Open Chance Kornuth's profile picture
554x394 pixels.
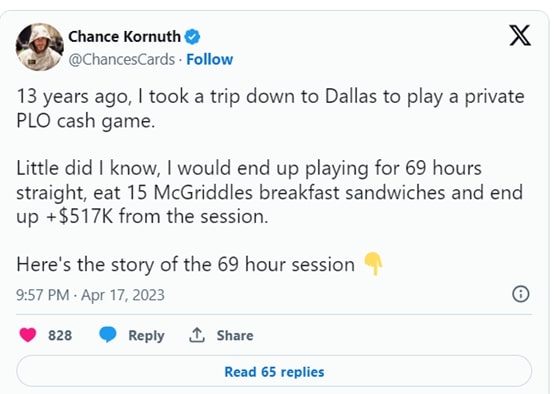[x=40, y=47]
